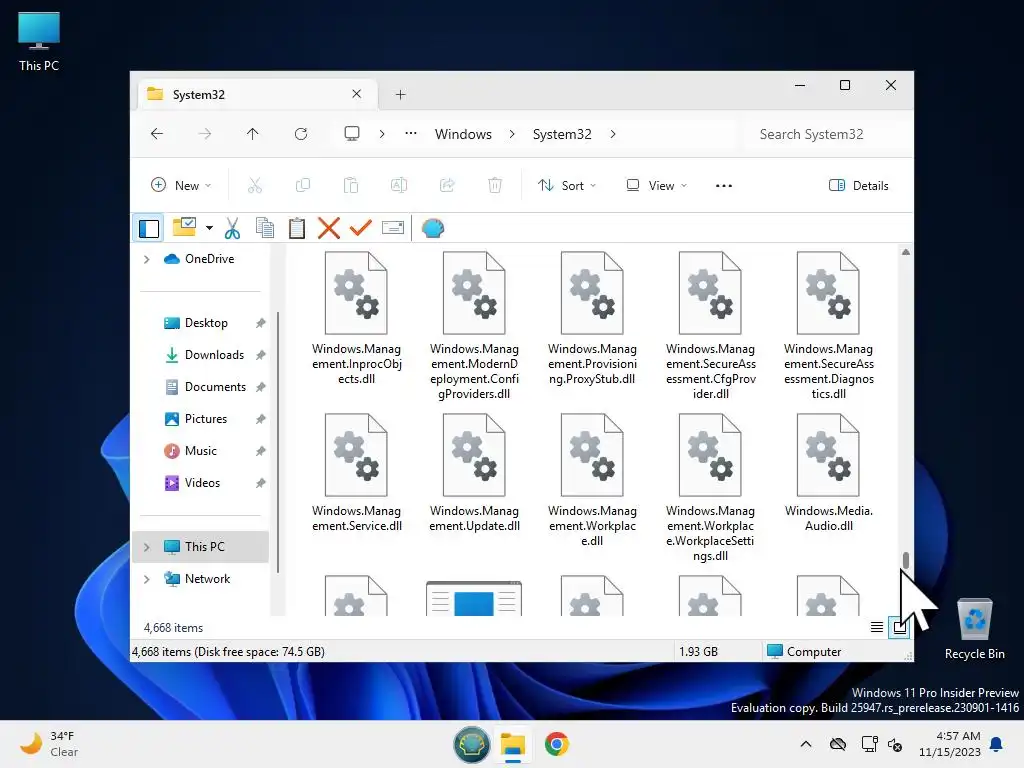Click the pin icon next to Desktop

click(261, 323)
